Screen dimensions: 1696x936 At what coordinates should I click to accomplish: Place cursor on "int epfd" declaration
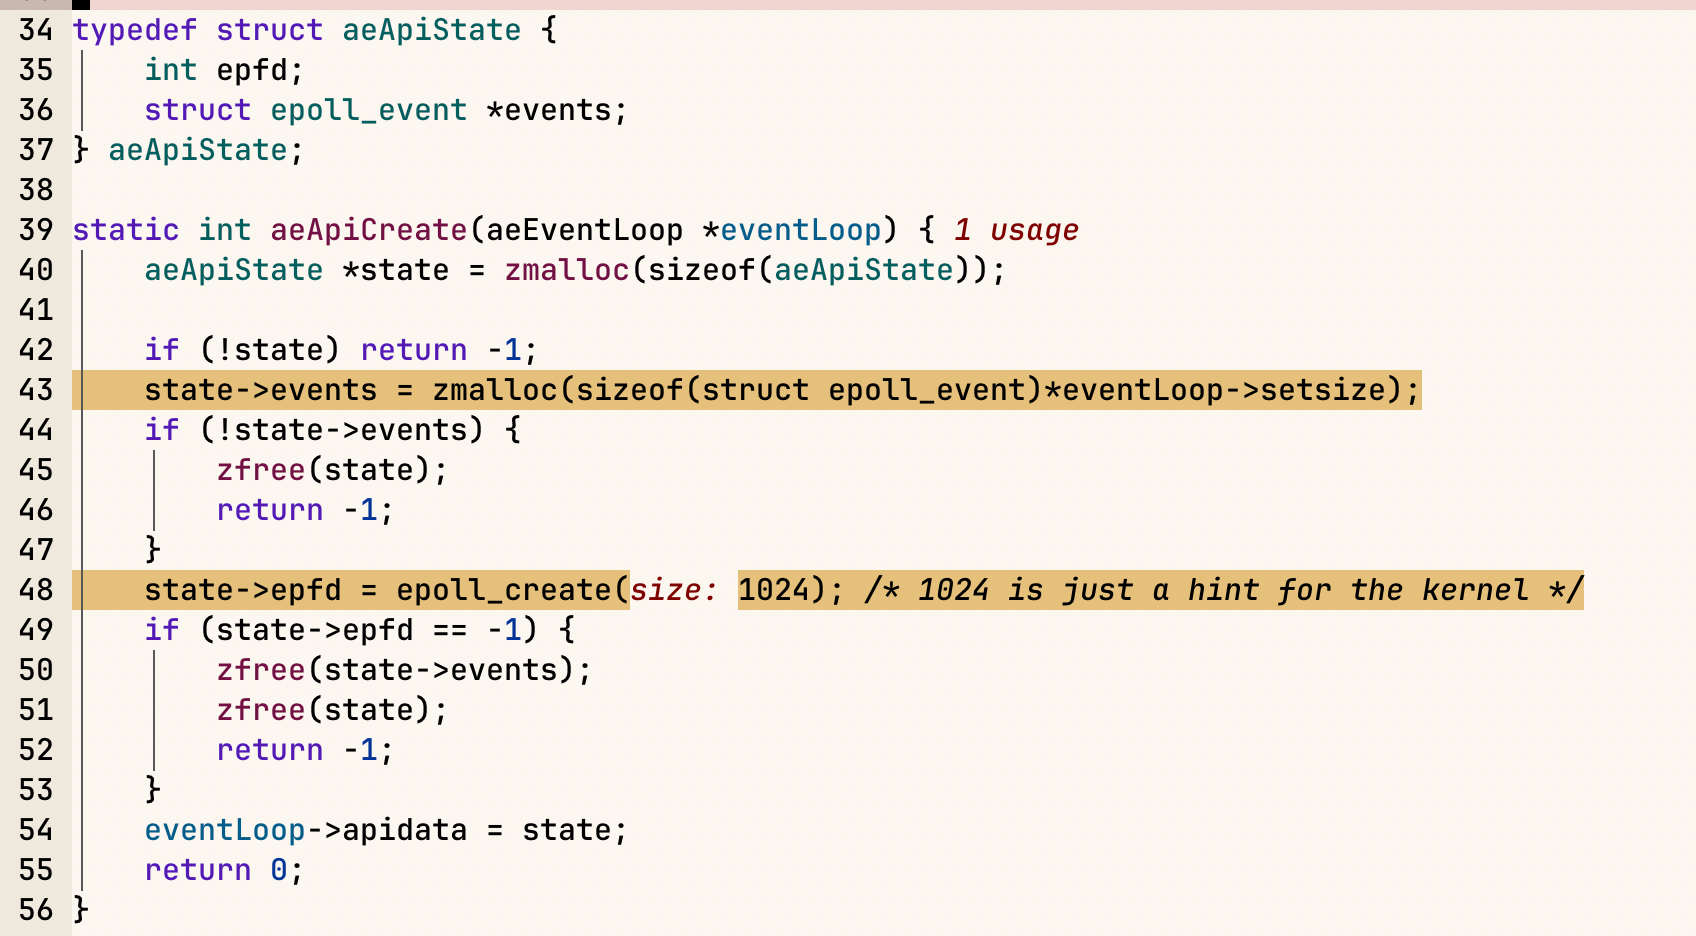[x=223, y=70]
